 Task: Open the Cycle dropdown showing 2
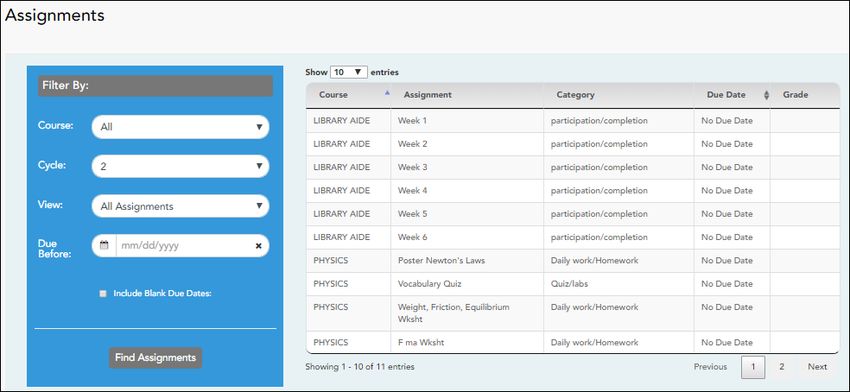coord(181,166)
